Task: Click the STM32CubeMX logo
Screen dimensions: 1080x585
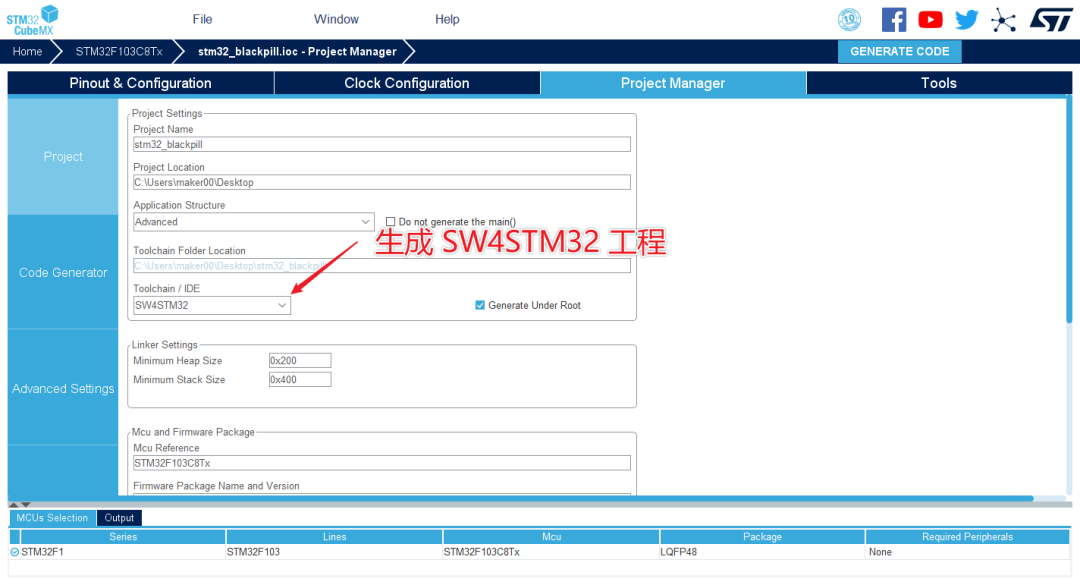Action: (x=32, y=20)
